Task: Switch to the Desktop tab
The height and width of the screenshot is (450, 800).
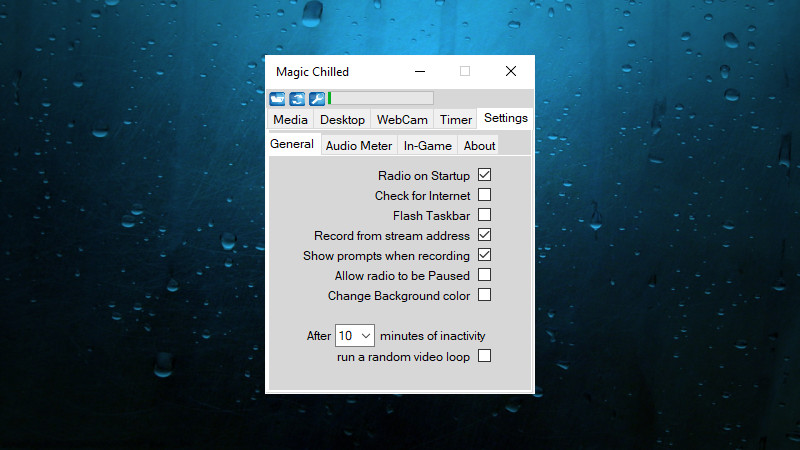Action: [x=342, y=120]
